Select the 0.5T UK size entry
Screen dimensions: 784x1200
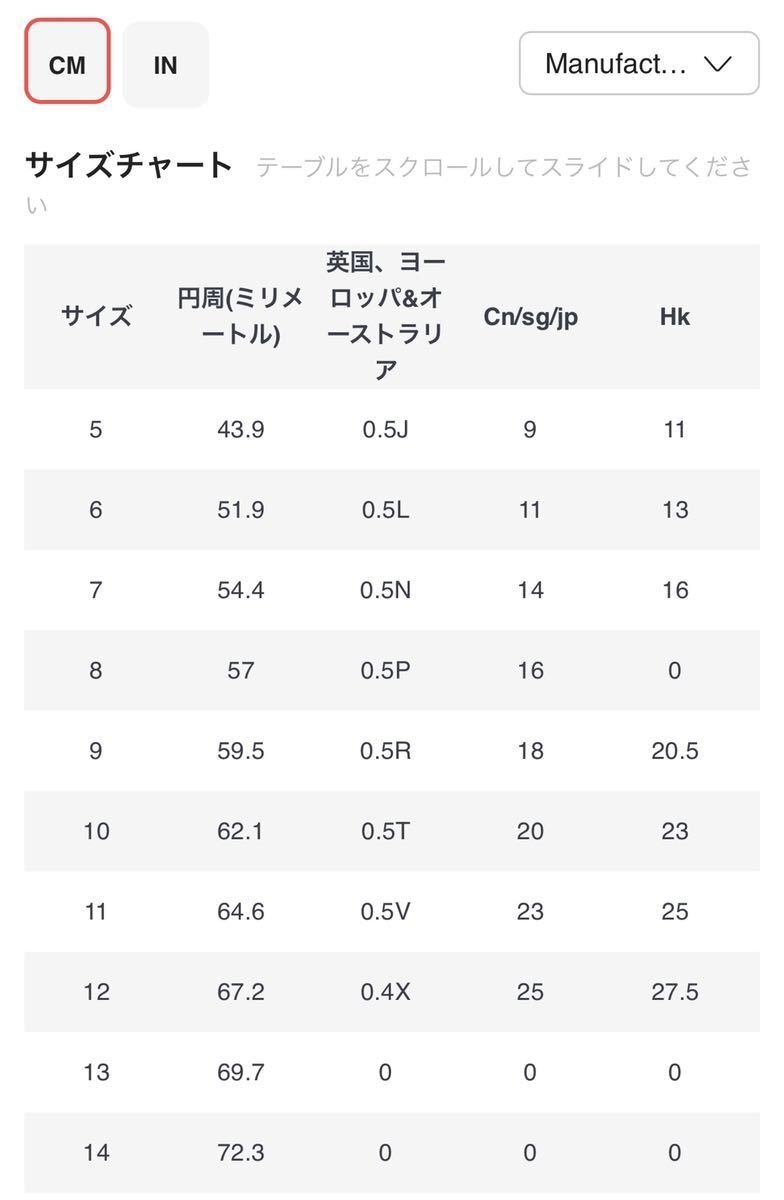pos(384,831)
